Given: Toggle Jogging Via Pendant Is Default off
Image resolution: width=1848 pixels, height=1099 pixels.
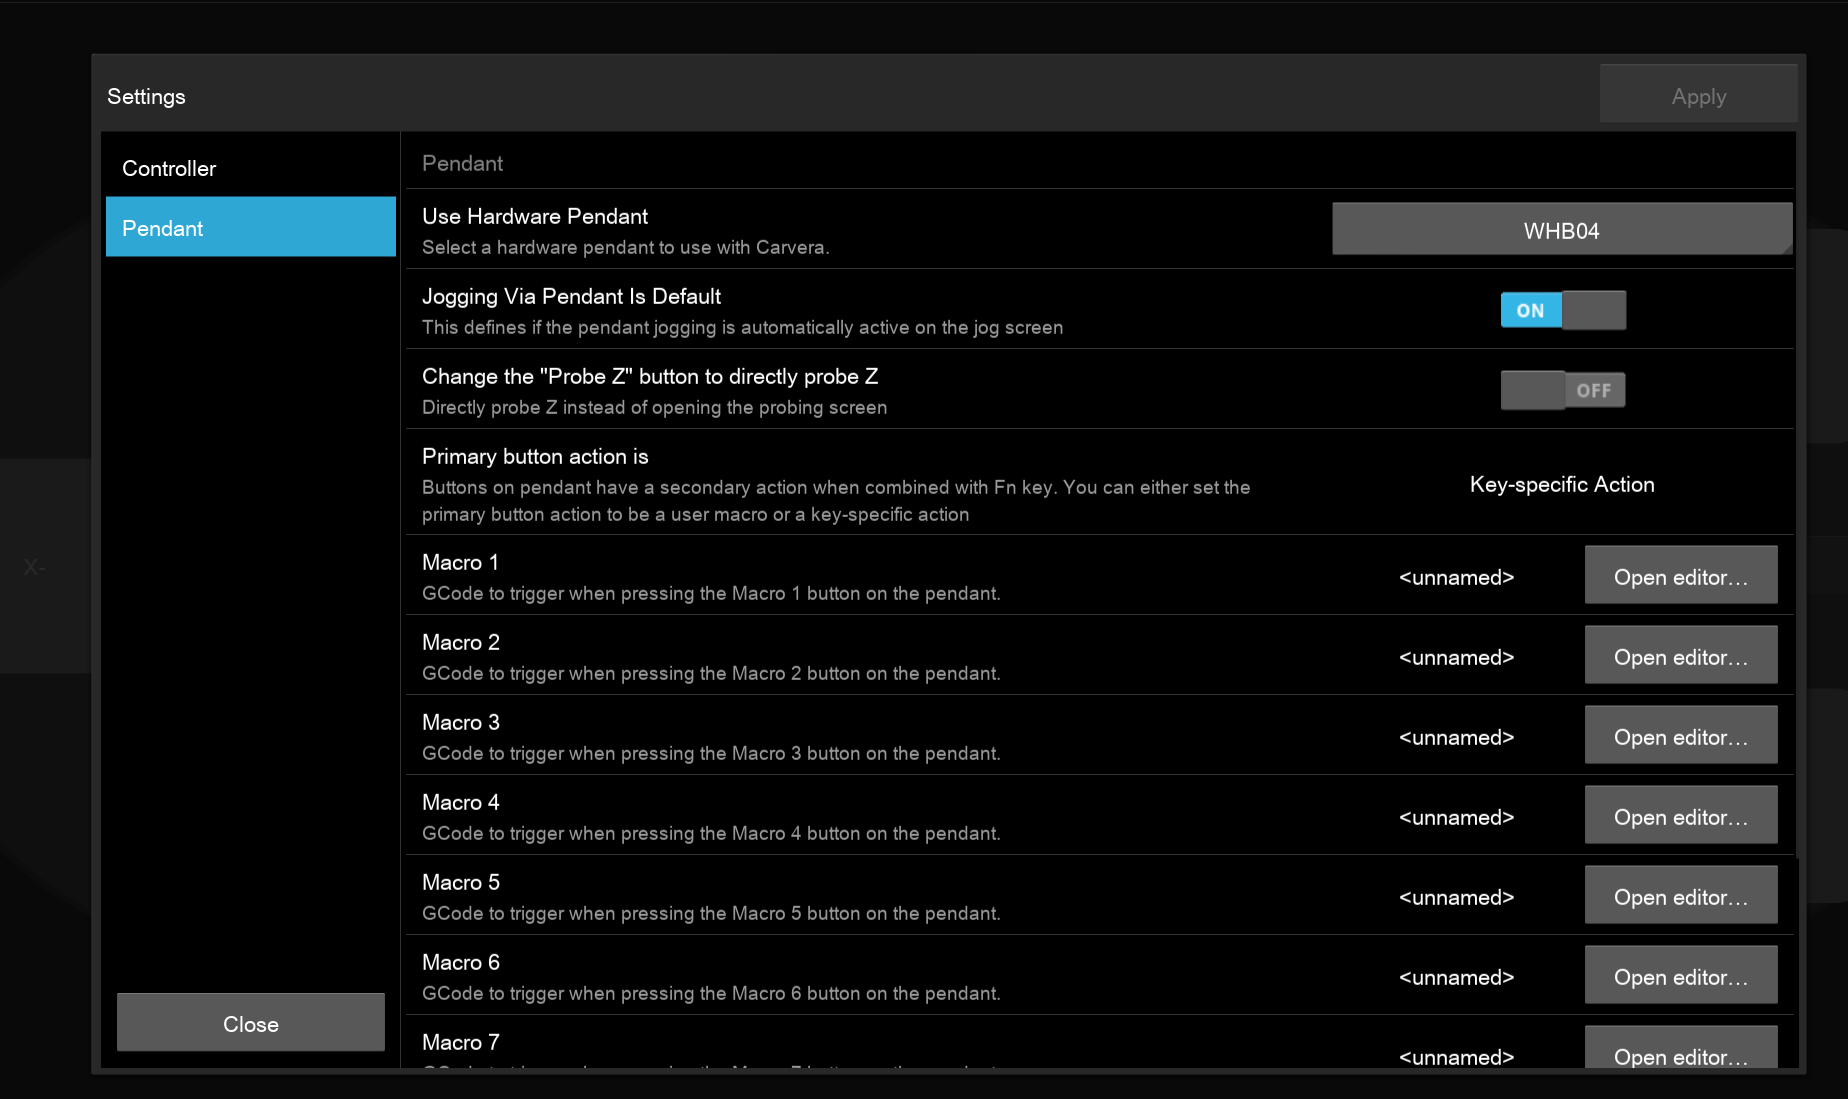Looking at the screenshot, I should (1562, 310).
